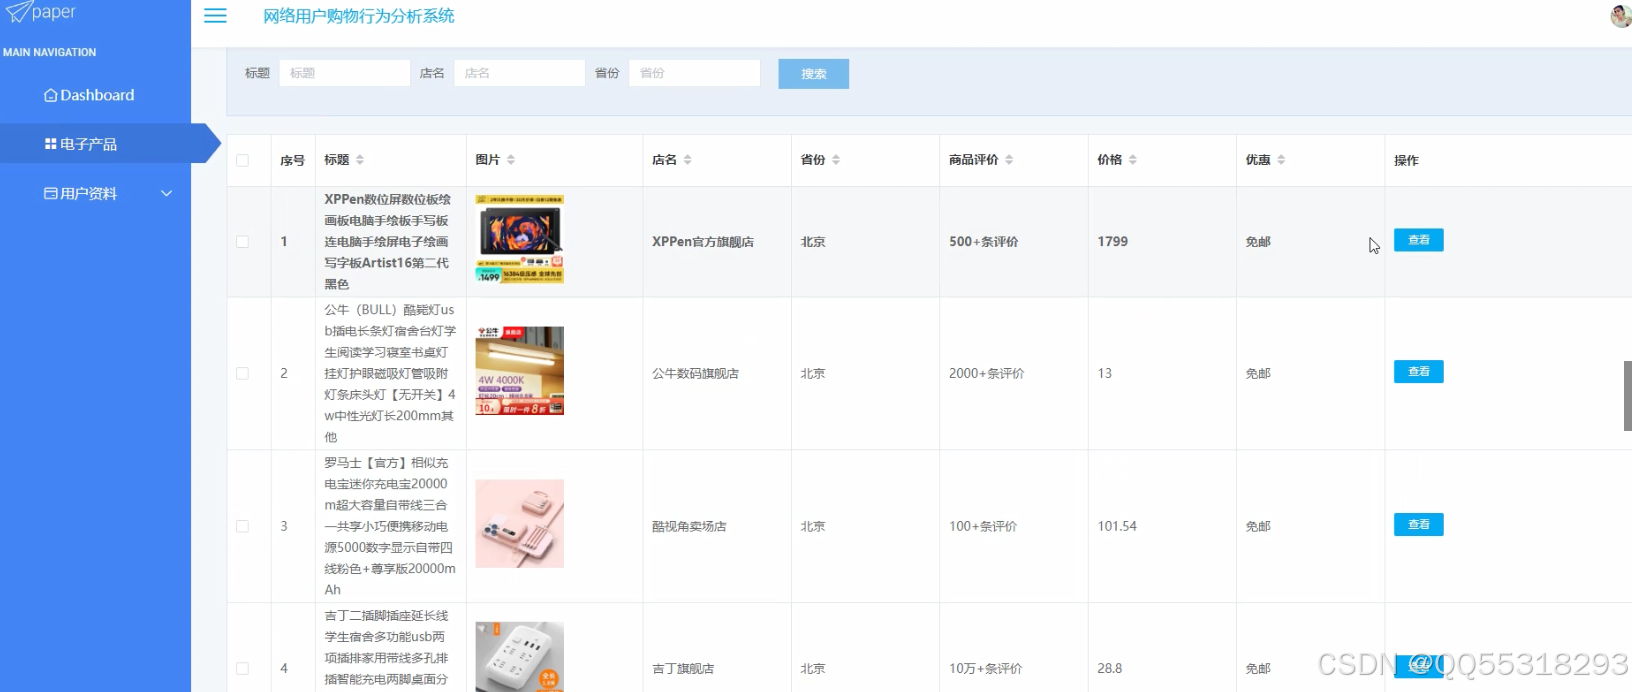Focus the 店名 search input field
This screenshot has width=1632, height=692.
[x=519, y=73]
